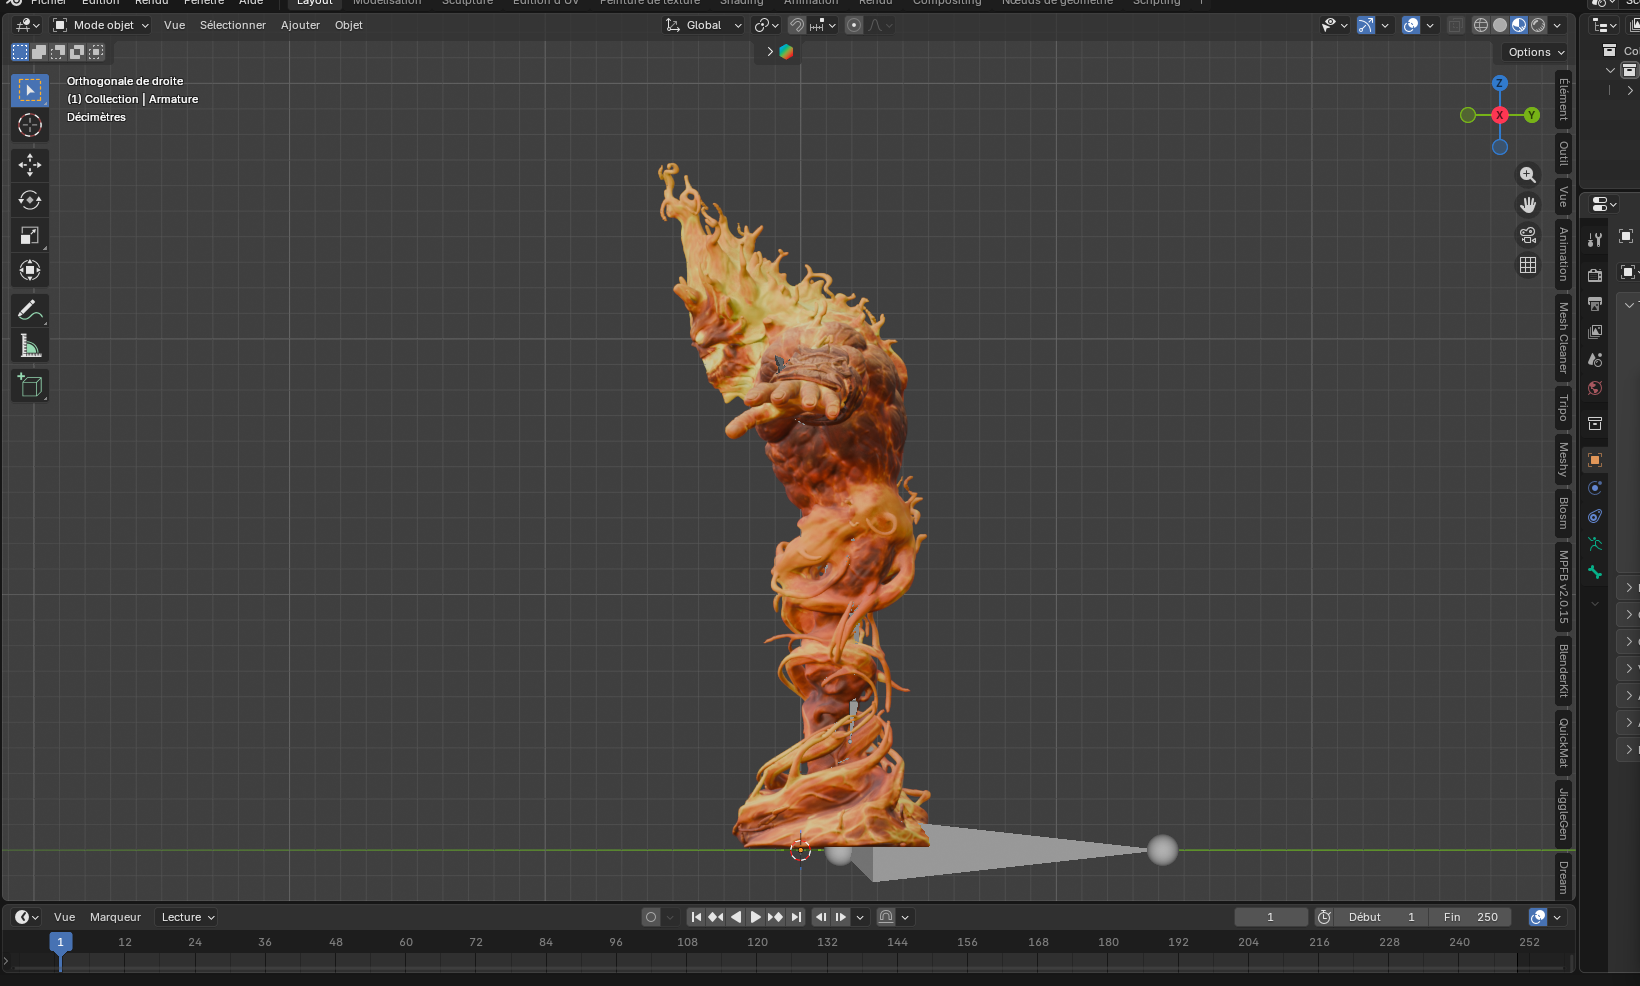Viewport: 1640px width, 986px height.
Task: Open gizmo options dropdown arrow
Action: point(1385,25)
